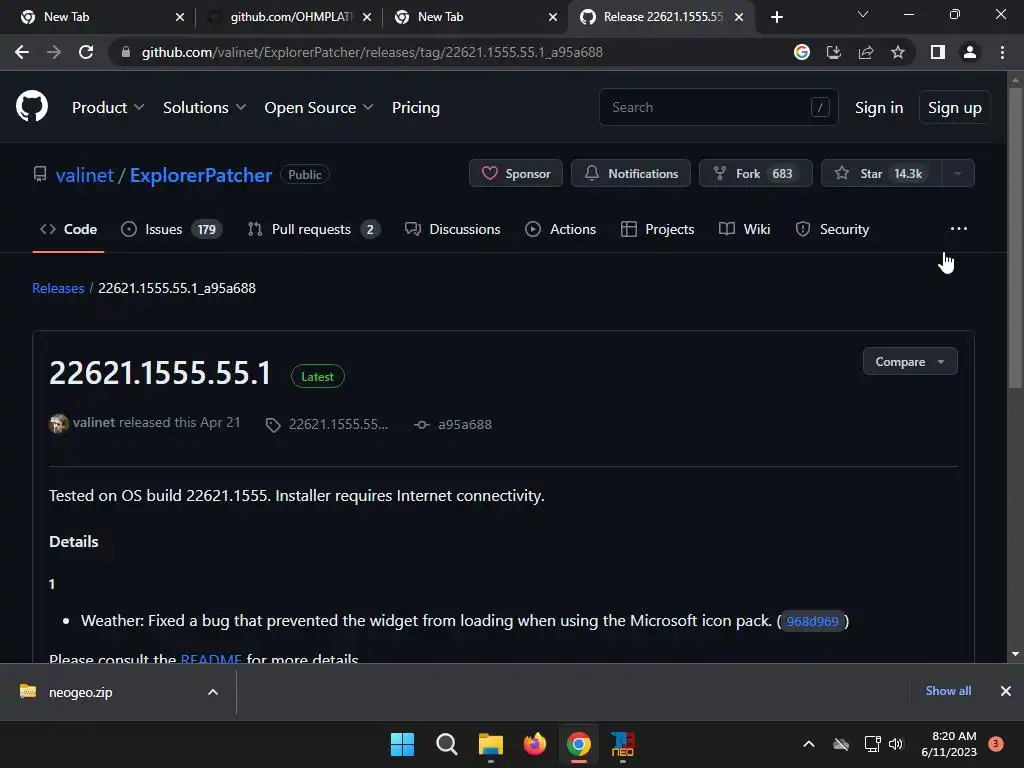Open the ExplorerPatcher repository link
This screenshot has width=1024, height=768.
pyautogui.click(x=200, y=175)
